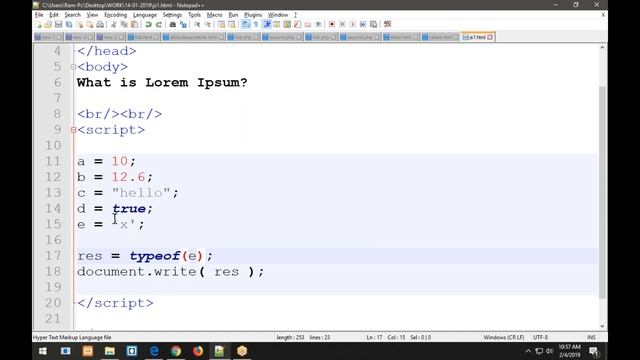Click the Cut scissors toolbar icon
The image size is (640, 360).
[114, 24]
